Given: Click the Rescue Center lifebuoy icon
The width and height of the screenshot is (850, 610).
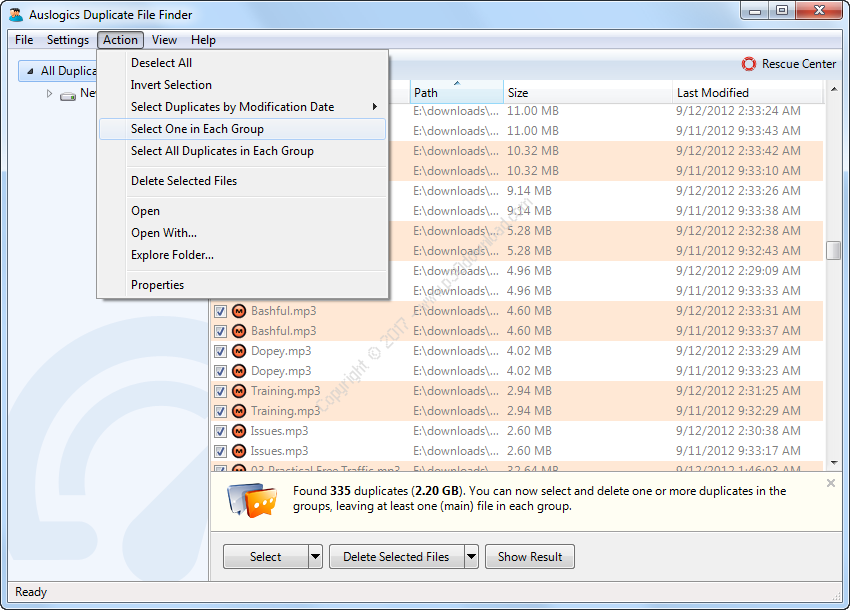Looking at the screenshot, I should [749, 64].
